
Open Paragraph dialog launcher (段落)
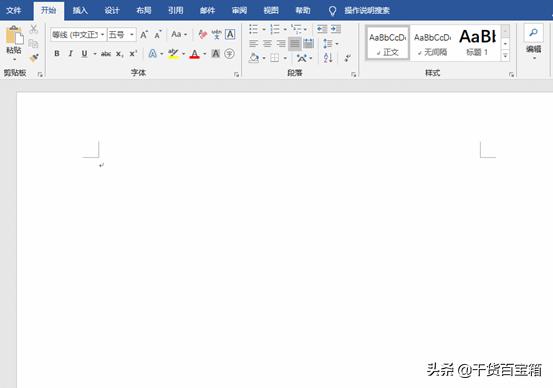coord(353,74)
